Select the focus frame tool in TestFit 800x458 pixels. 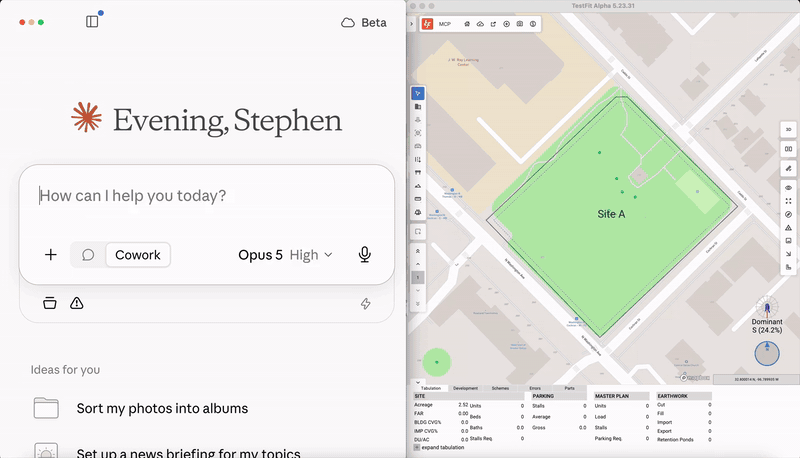click(x=418, y=133)
